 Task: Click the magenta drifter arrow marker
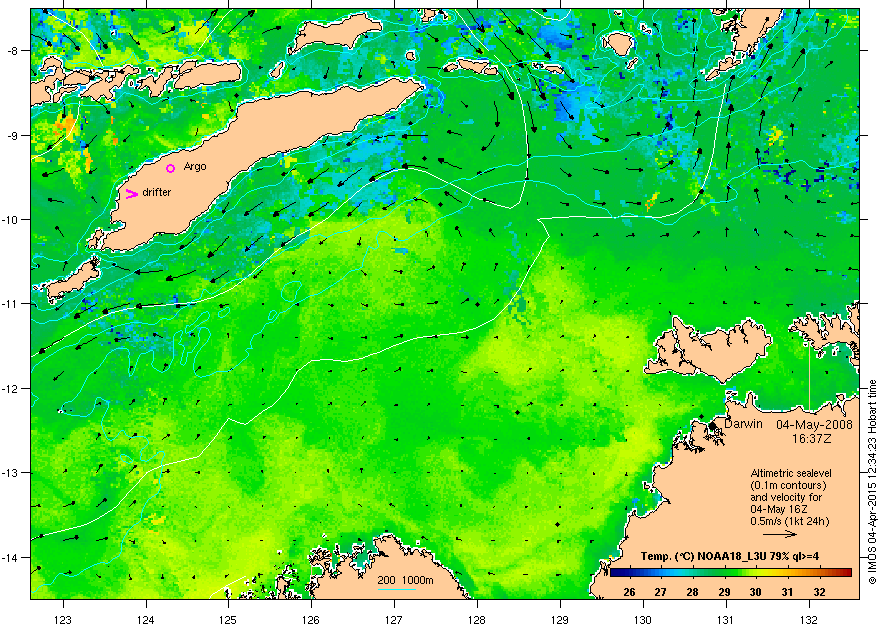(132, 194)
